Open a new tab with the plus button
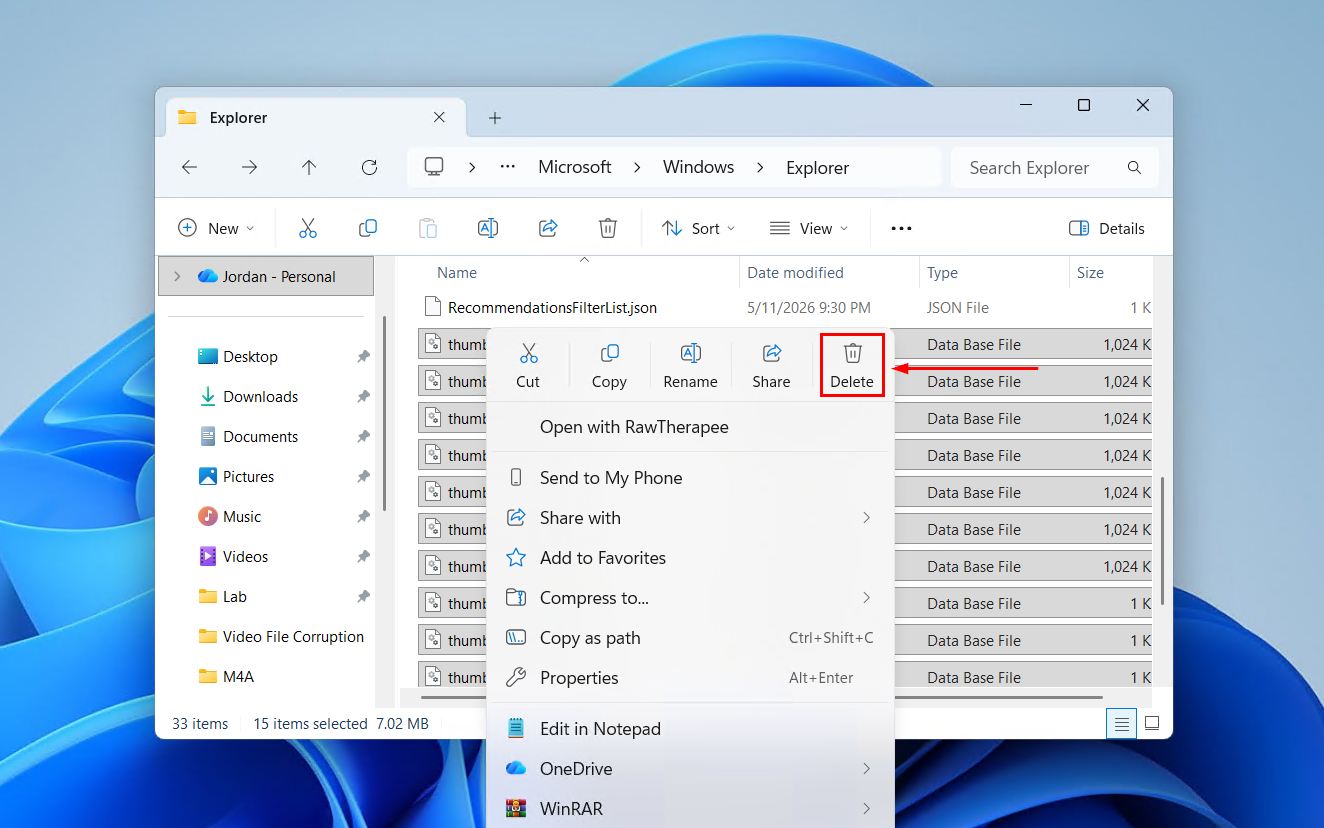The image size is (1324, 828). (494, 118)
